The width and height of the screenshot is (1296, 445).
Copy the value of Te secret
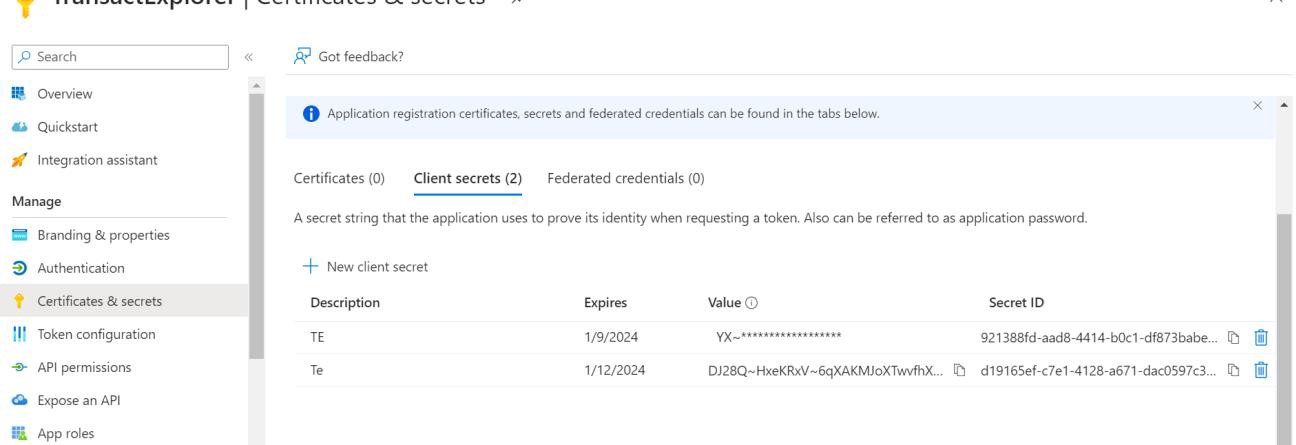[x=960, y=370]
